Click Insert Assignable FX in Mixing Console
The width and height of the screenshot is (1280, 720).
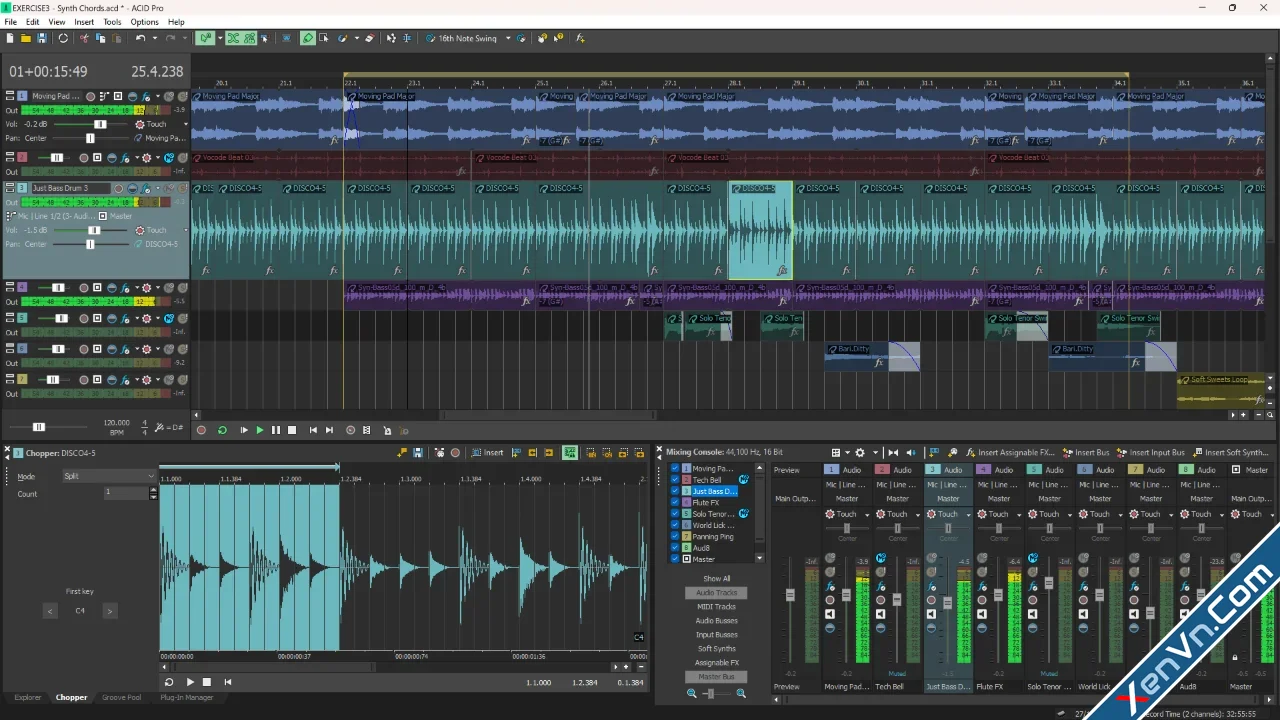point(1009,453)
